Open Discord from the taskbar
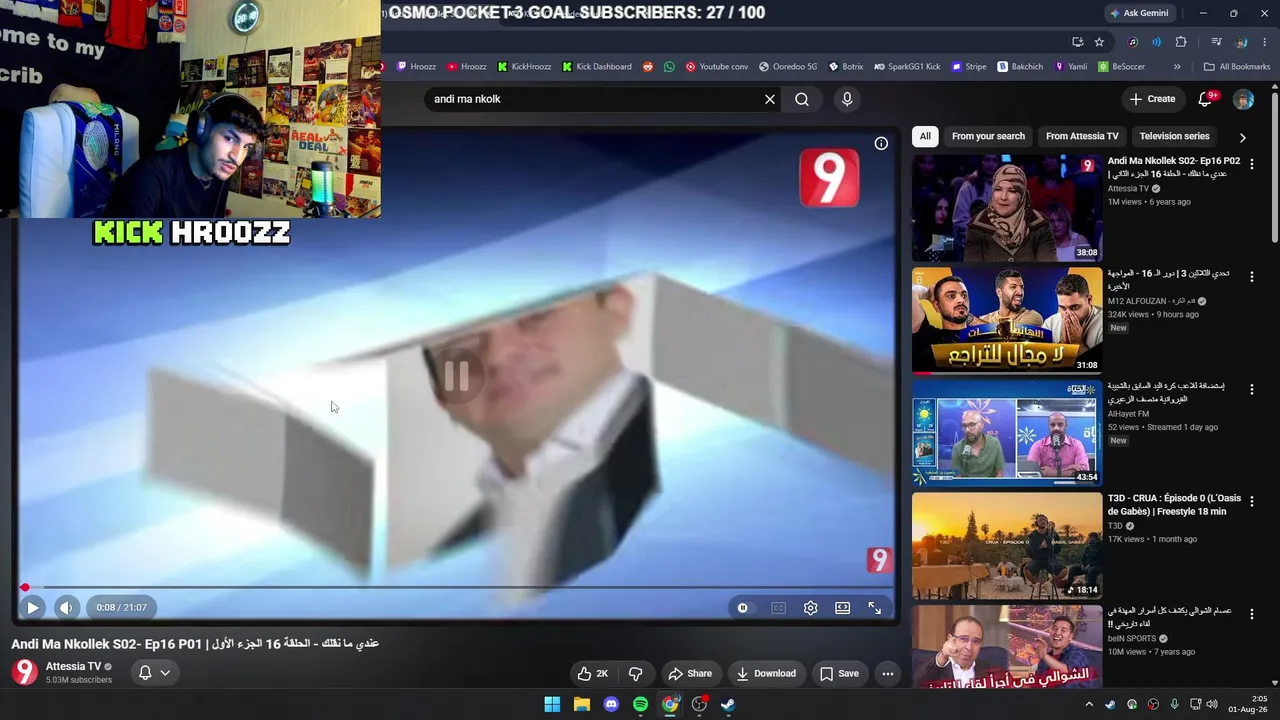 pyautogui.click(x=611, y=704)
